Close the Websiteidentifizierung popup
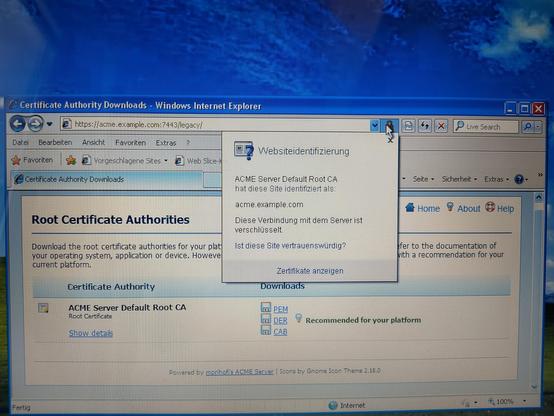 coord(390,141)
